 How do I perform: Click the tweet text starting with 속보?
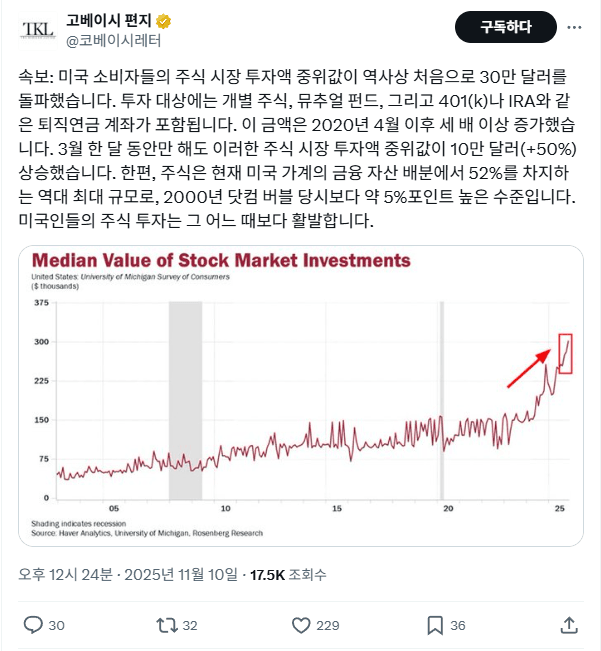298,147
